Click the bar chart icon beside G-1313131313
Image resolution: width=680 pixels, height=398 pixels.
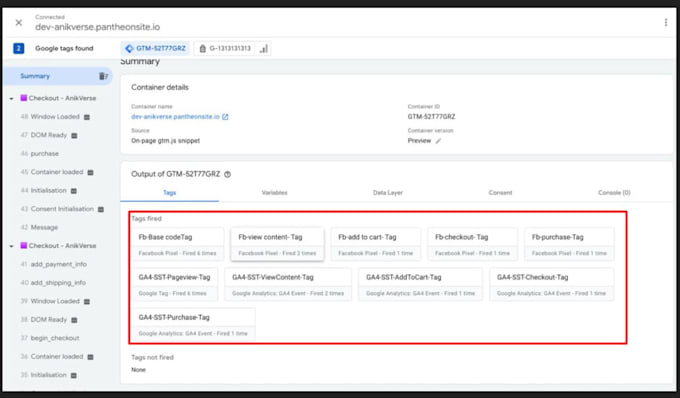tap(263, 49)
